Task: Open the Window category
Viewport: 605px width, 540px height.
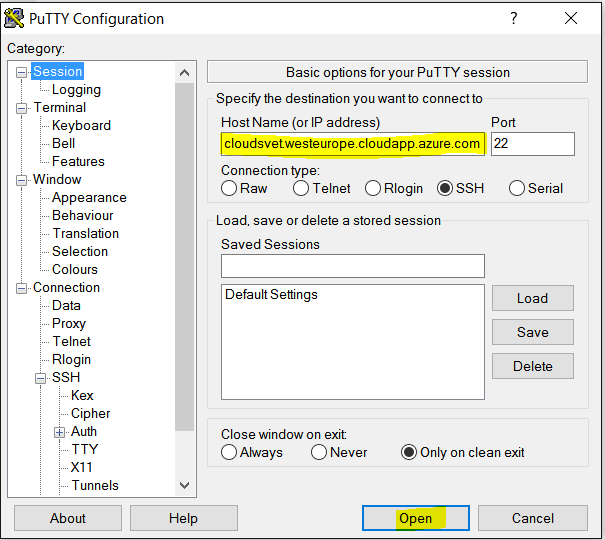Action: click(57, 179)
